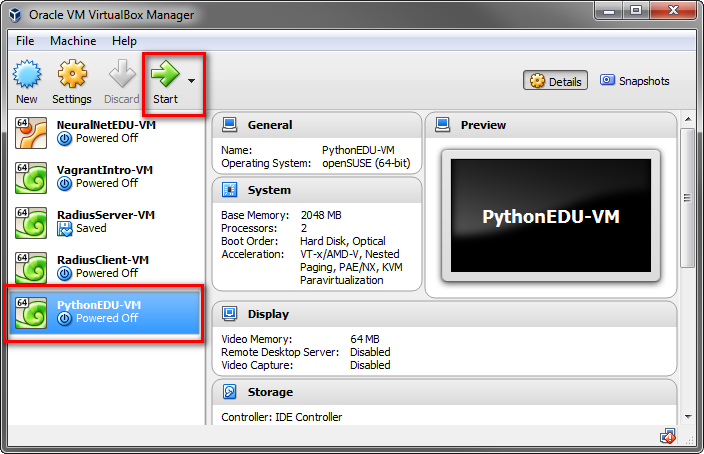704x454 pixels.
Task: Open the Machine menu
Action: pos(73,41)
